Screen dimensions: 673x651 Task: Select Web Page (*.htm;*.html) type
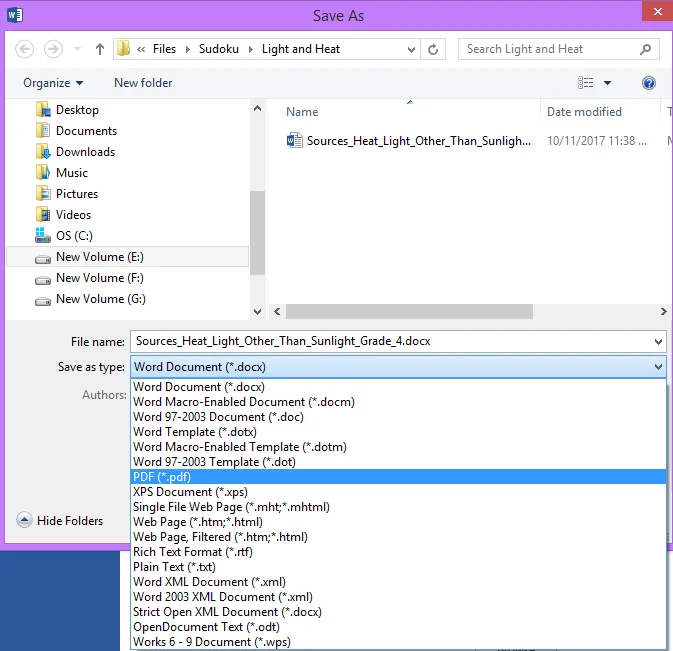point(398,522)
